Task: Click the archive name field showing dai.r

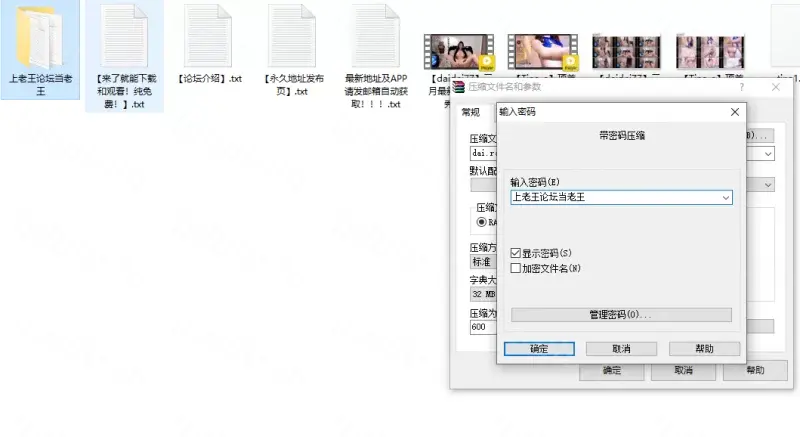Action: 483,153
